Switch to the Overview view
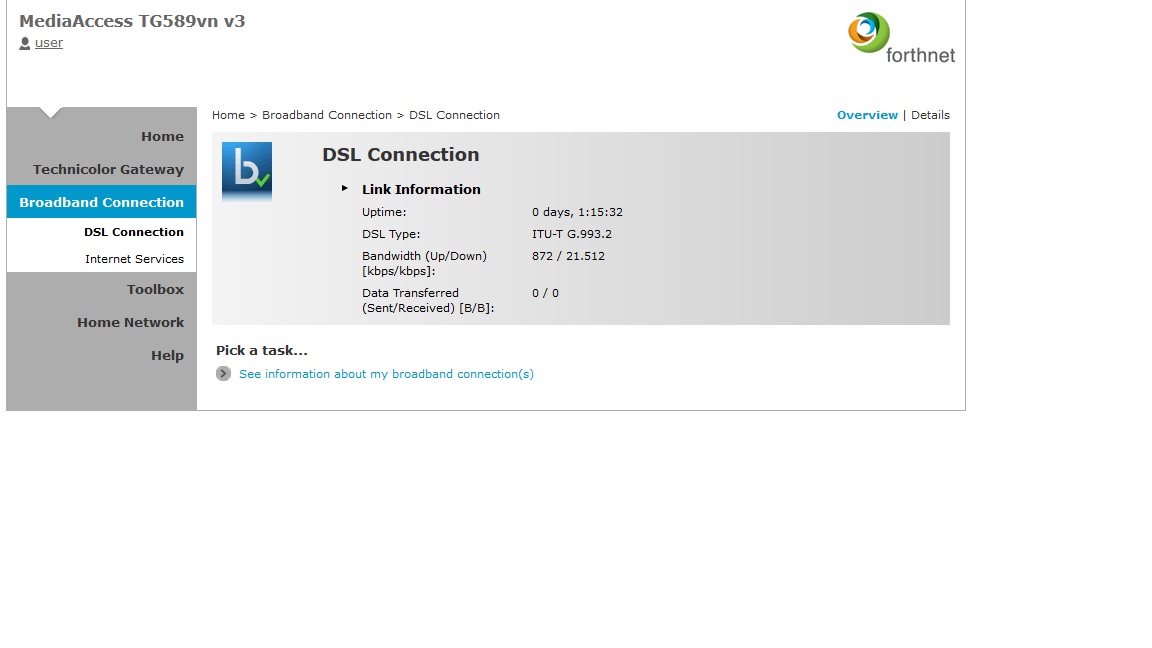Viewport: 1152px width, 648px height. 867,115
